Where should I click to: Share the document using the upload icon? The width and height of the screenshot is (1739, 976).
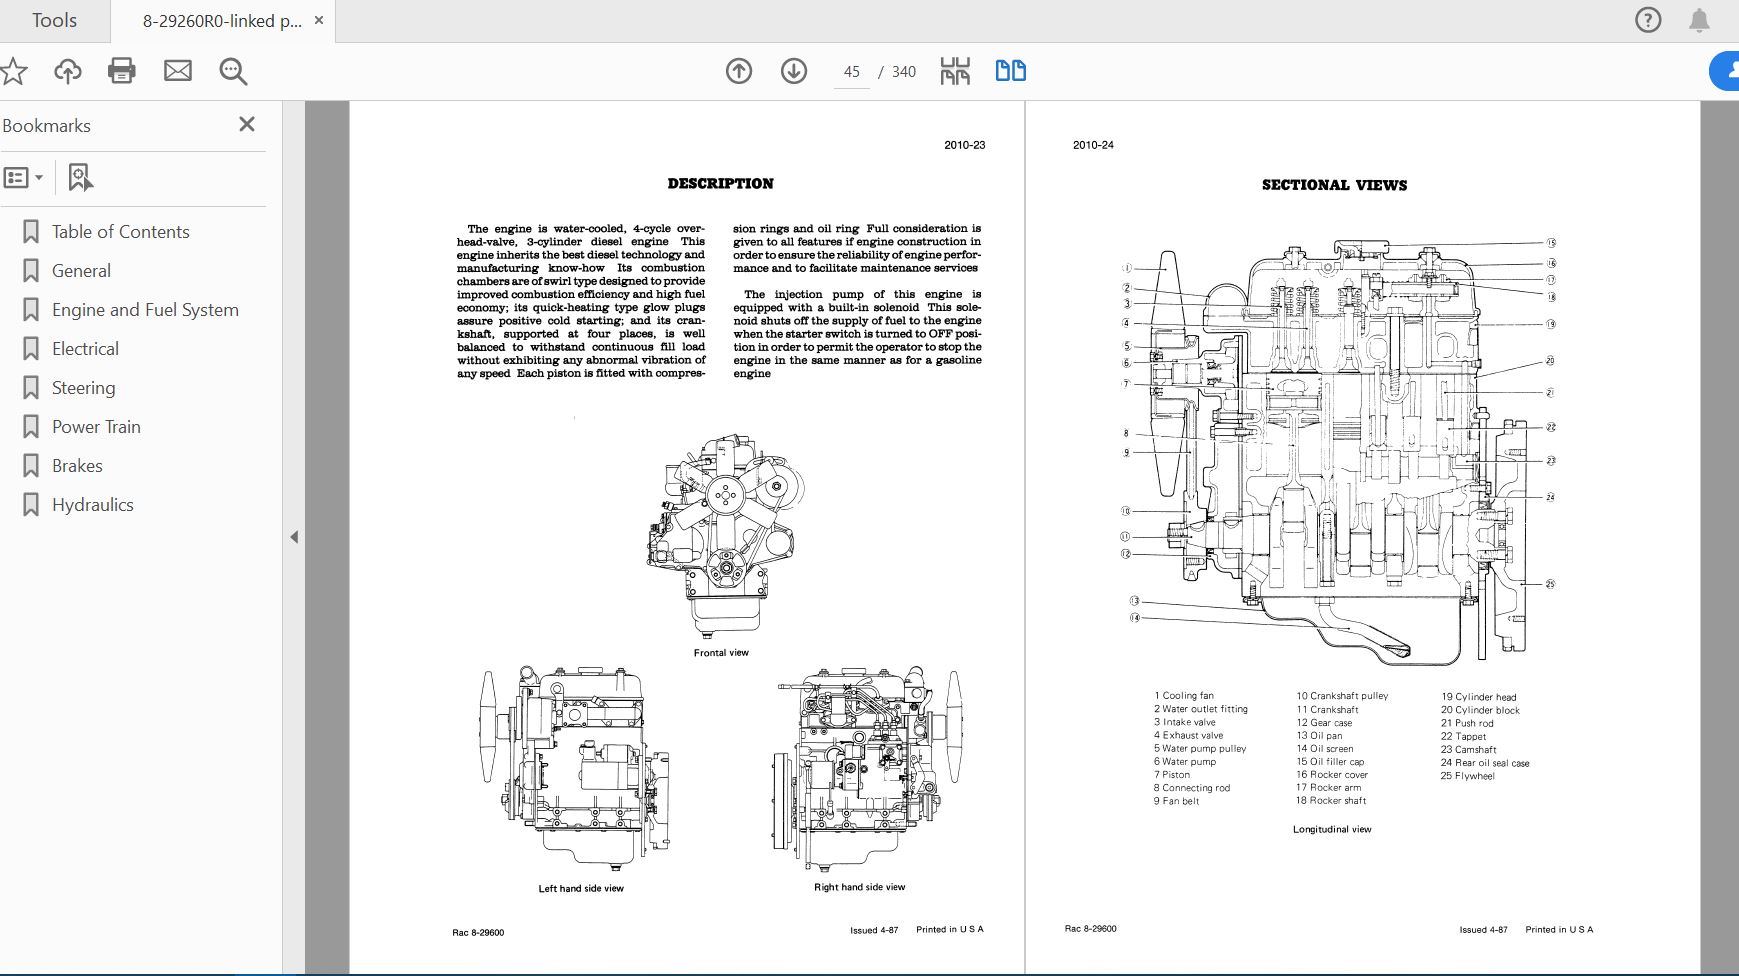point(67,71)
